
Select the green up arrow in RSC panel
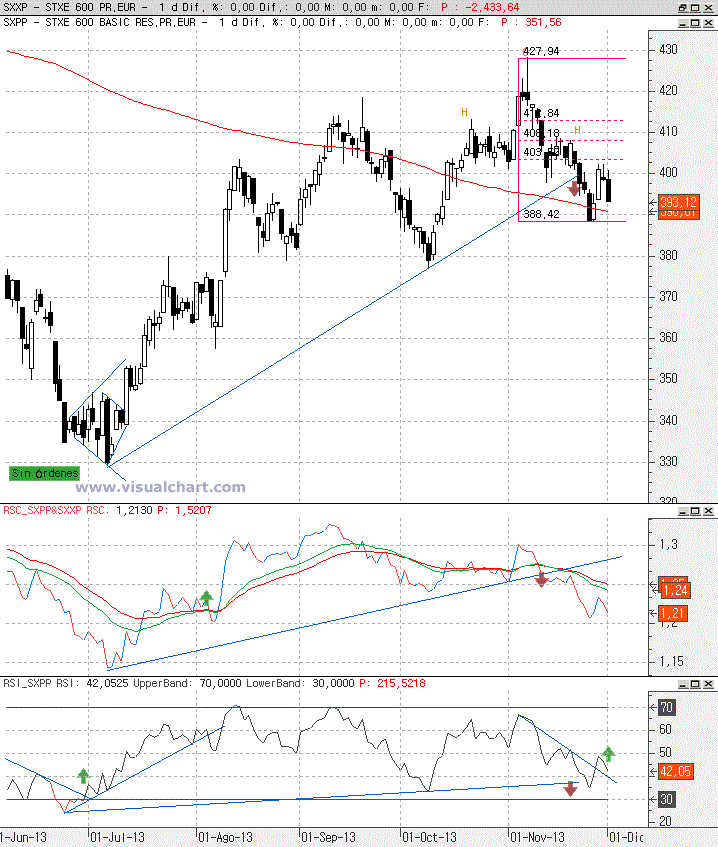tap(206, 597)
